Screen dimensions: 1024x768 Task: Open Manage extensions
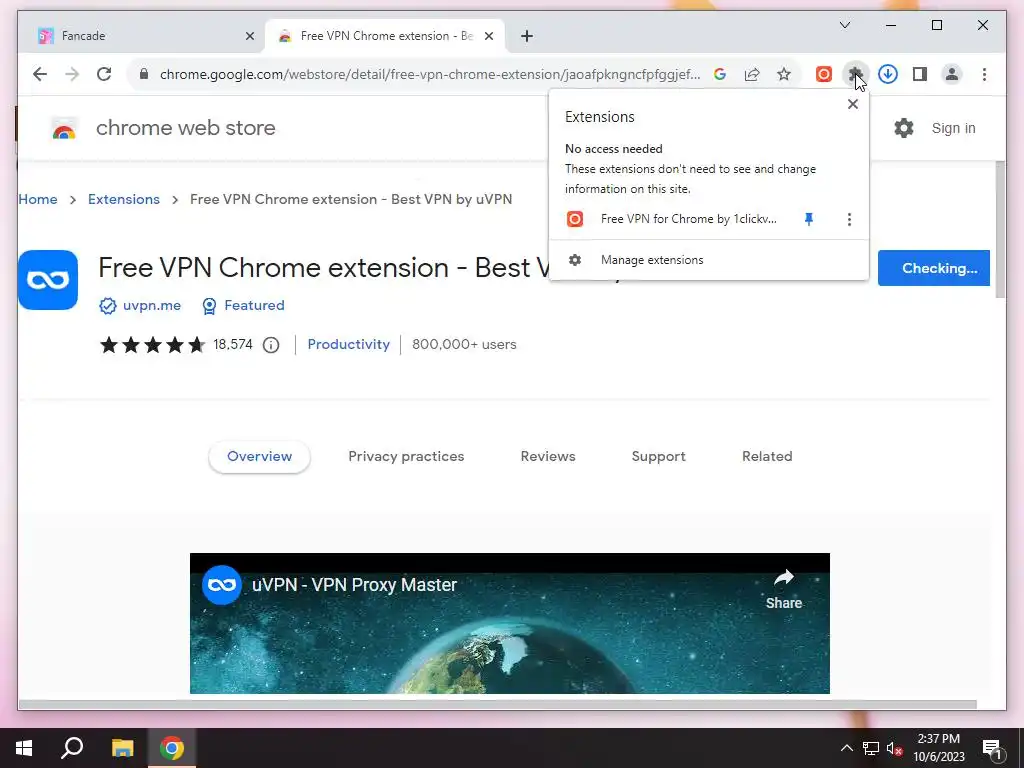[709, 260]
